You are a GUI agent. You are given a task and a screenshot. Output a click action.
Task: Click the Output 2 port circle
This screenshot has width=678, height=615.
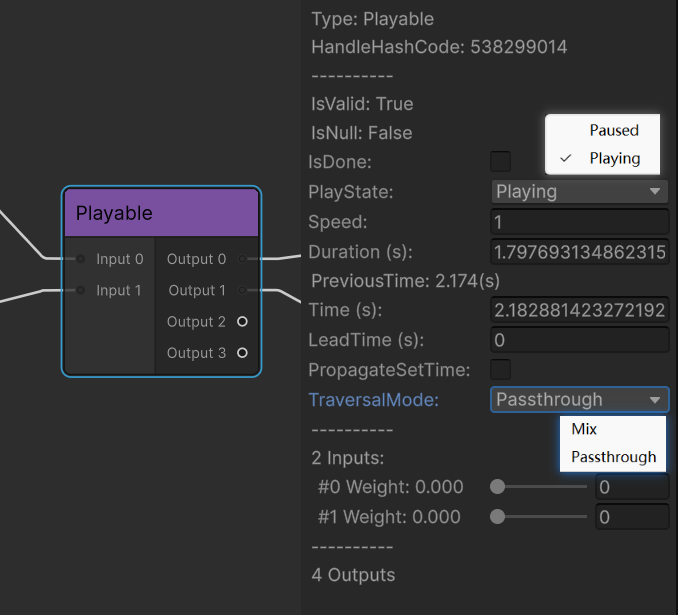pos(242,321)
